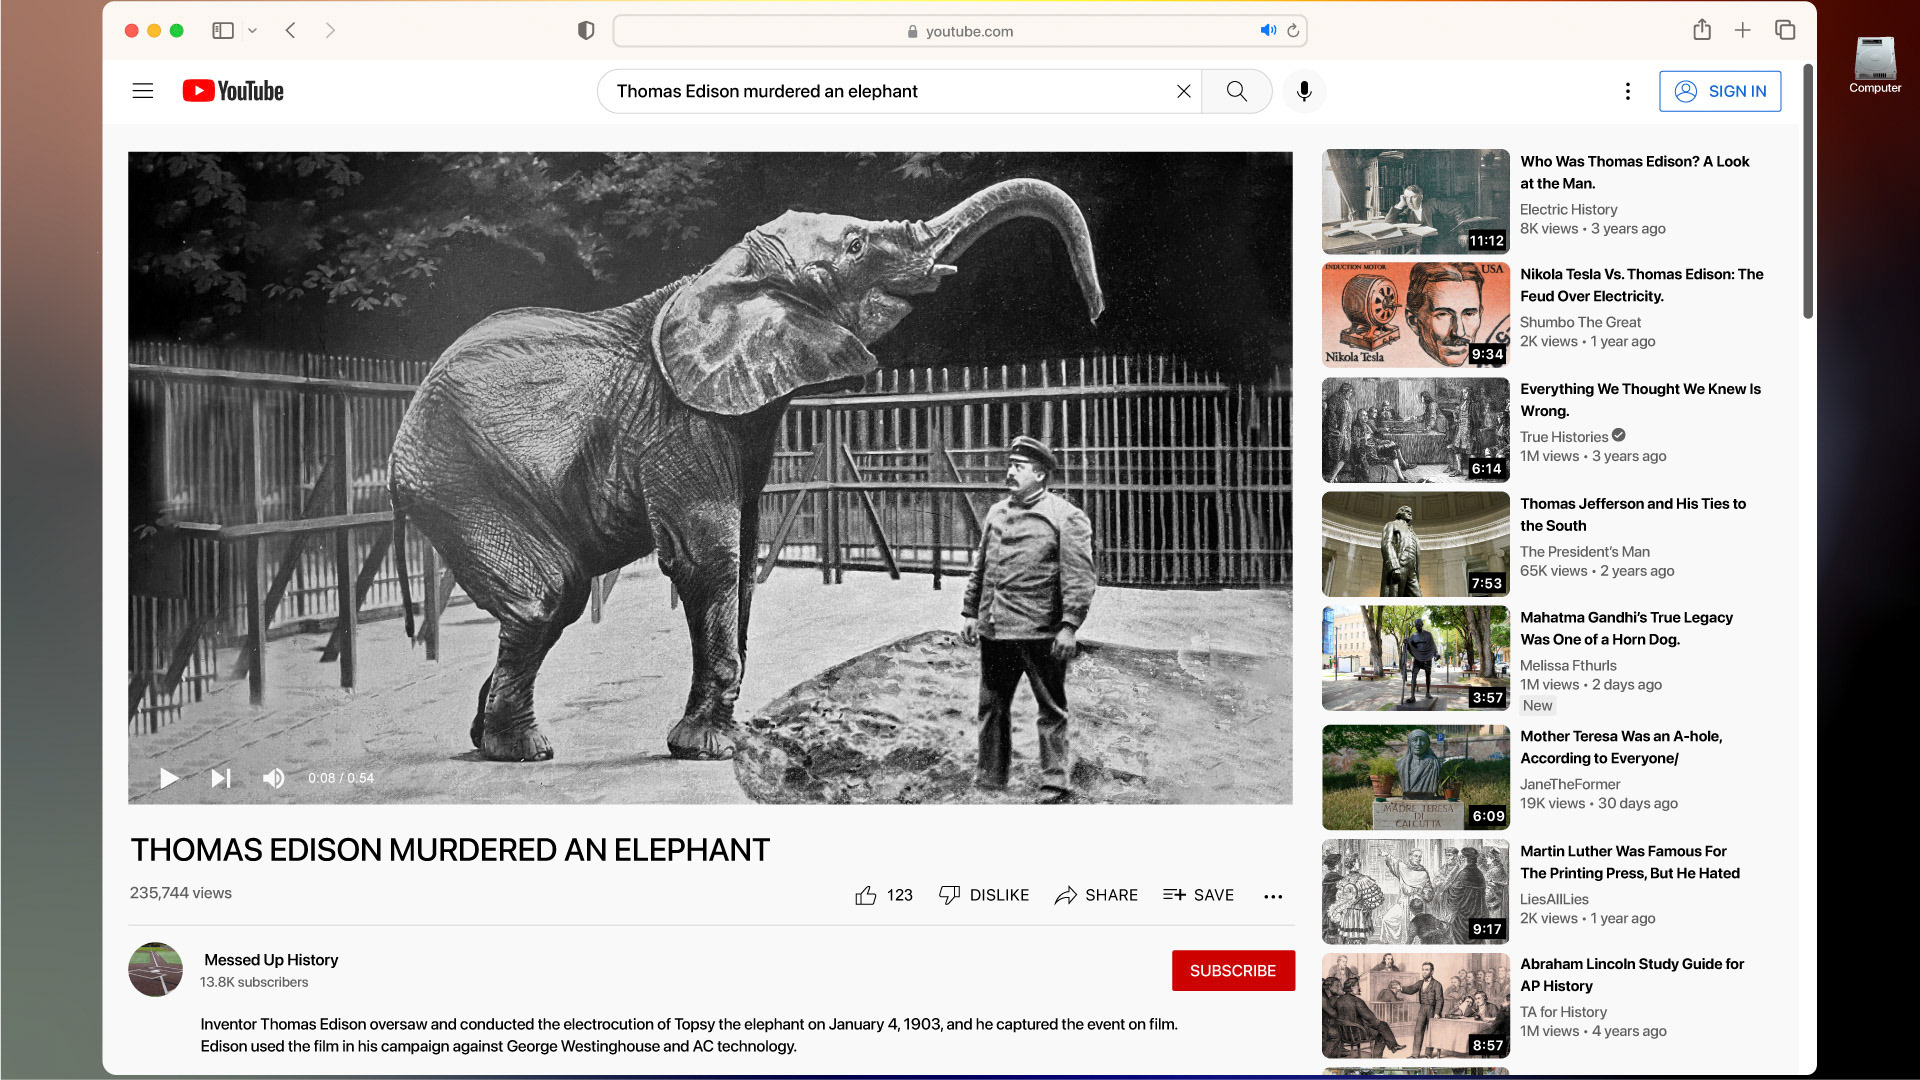Save video to a playlist

[1198, 895]
